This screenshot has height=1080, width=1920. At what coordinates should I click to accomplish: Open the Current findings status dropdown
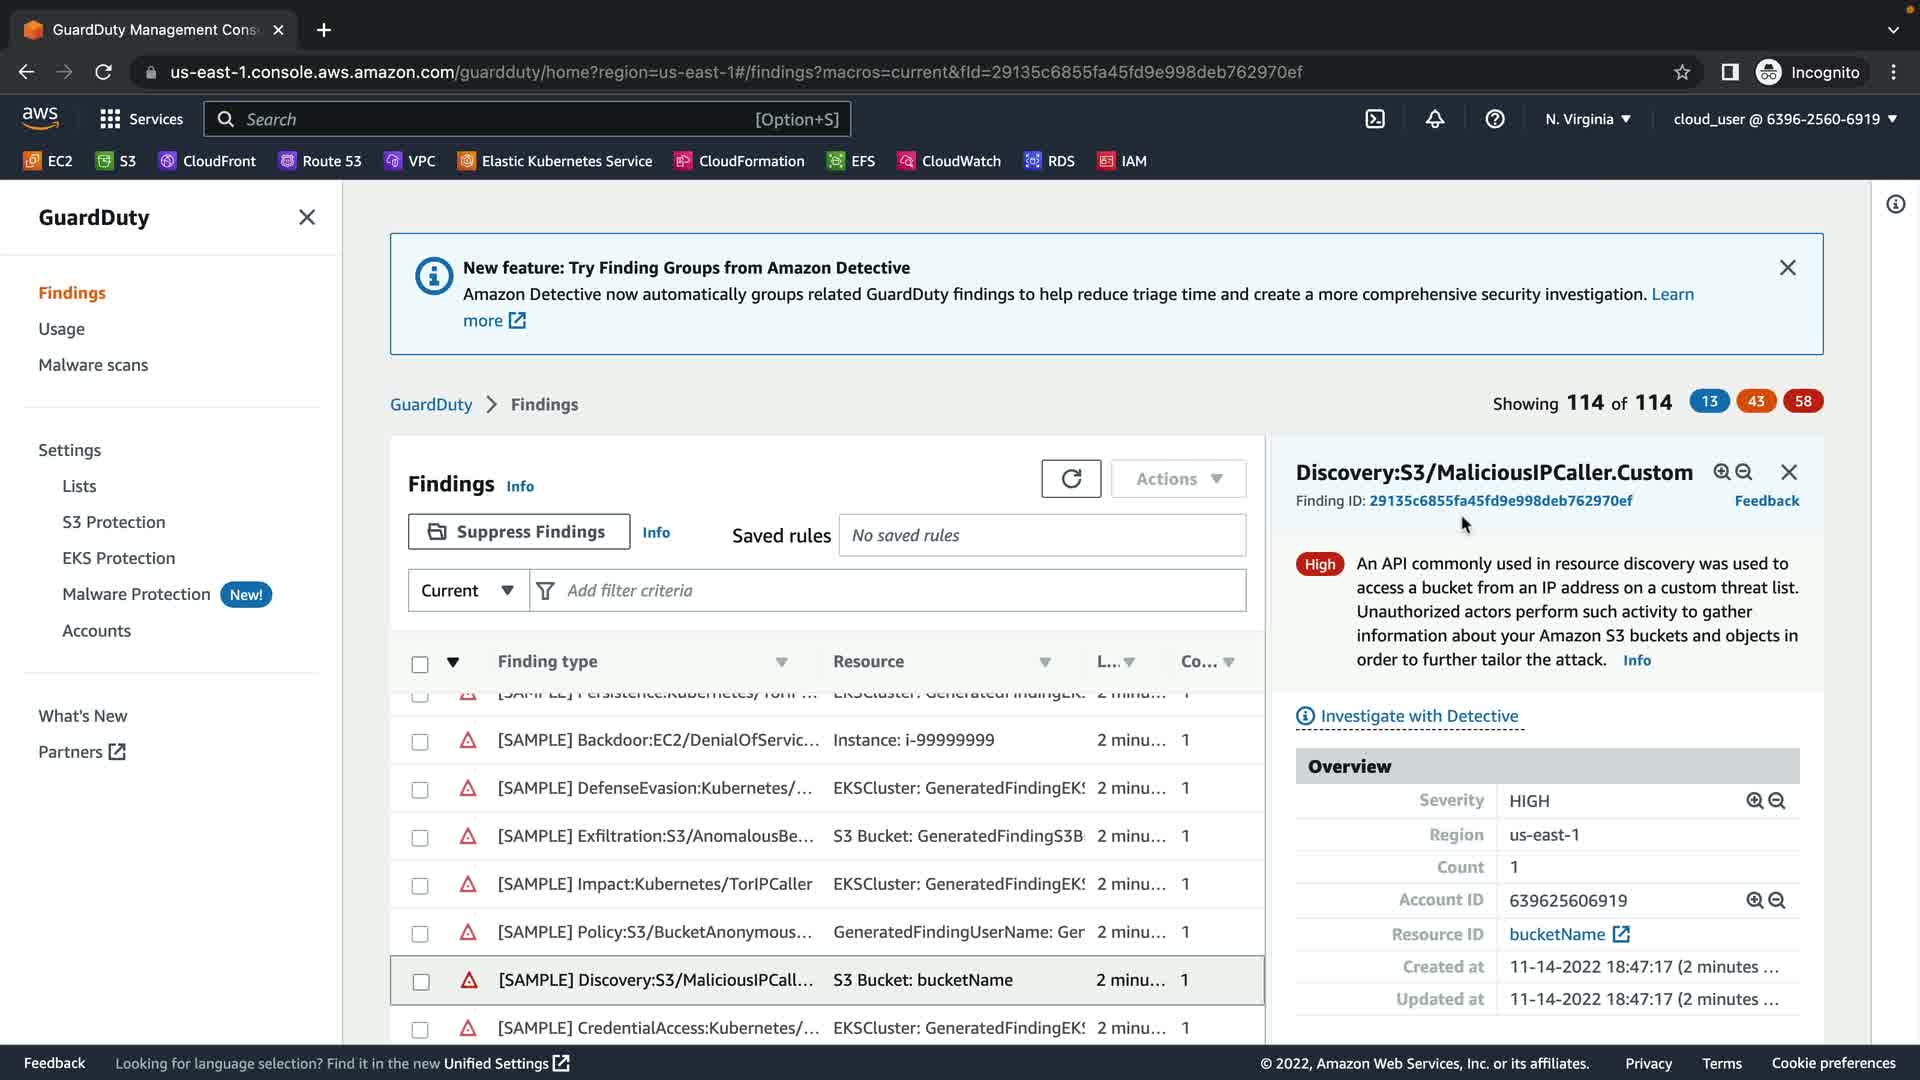click(x=467, y=591)
